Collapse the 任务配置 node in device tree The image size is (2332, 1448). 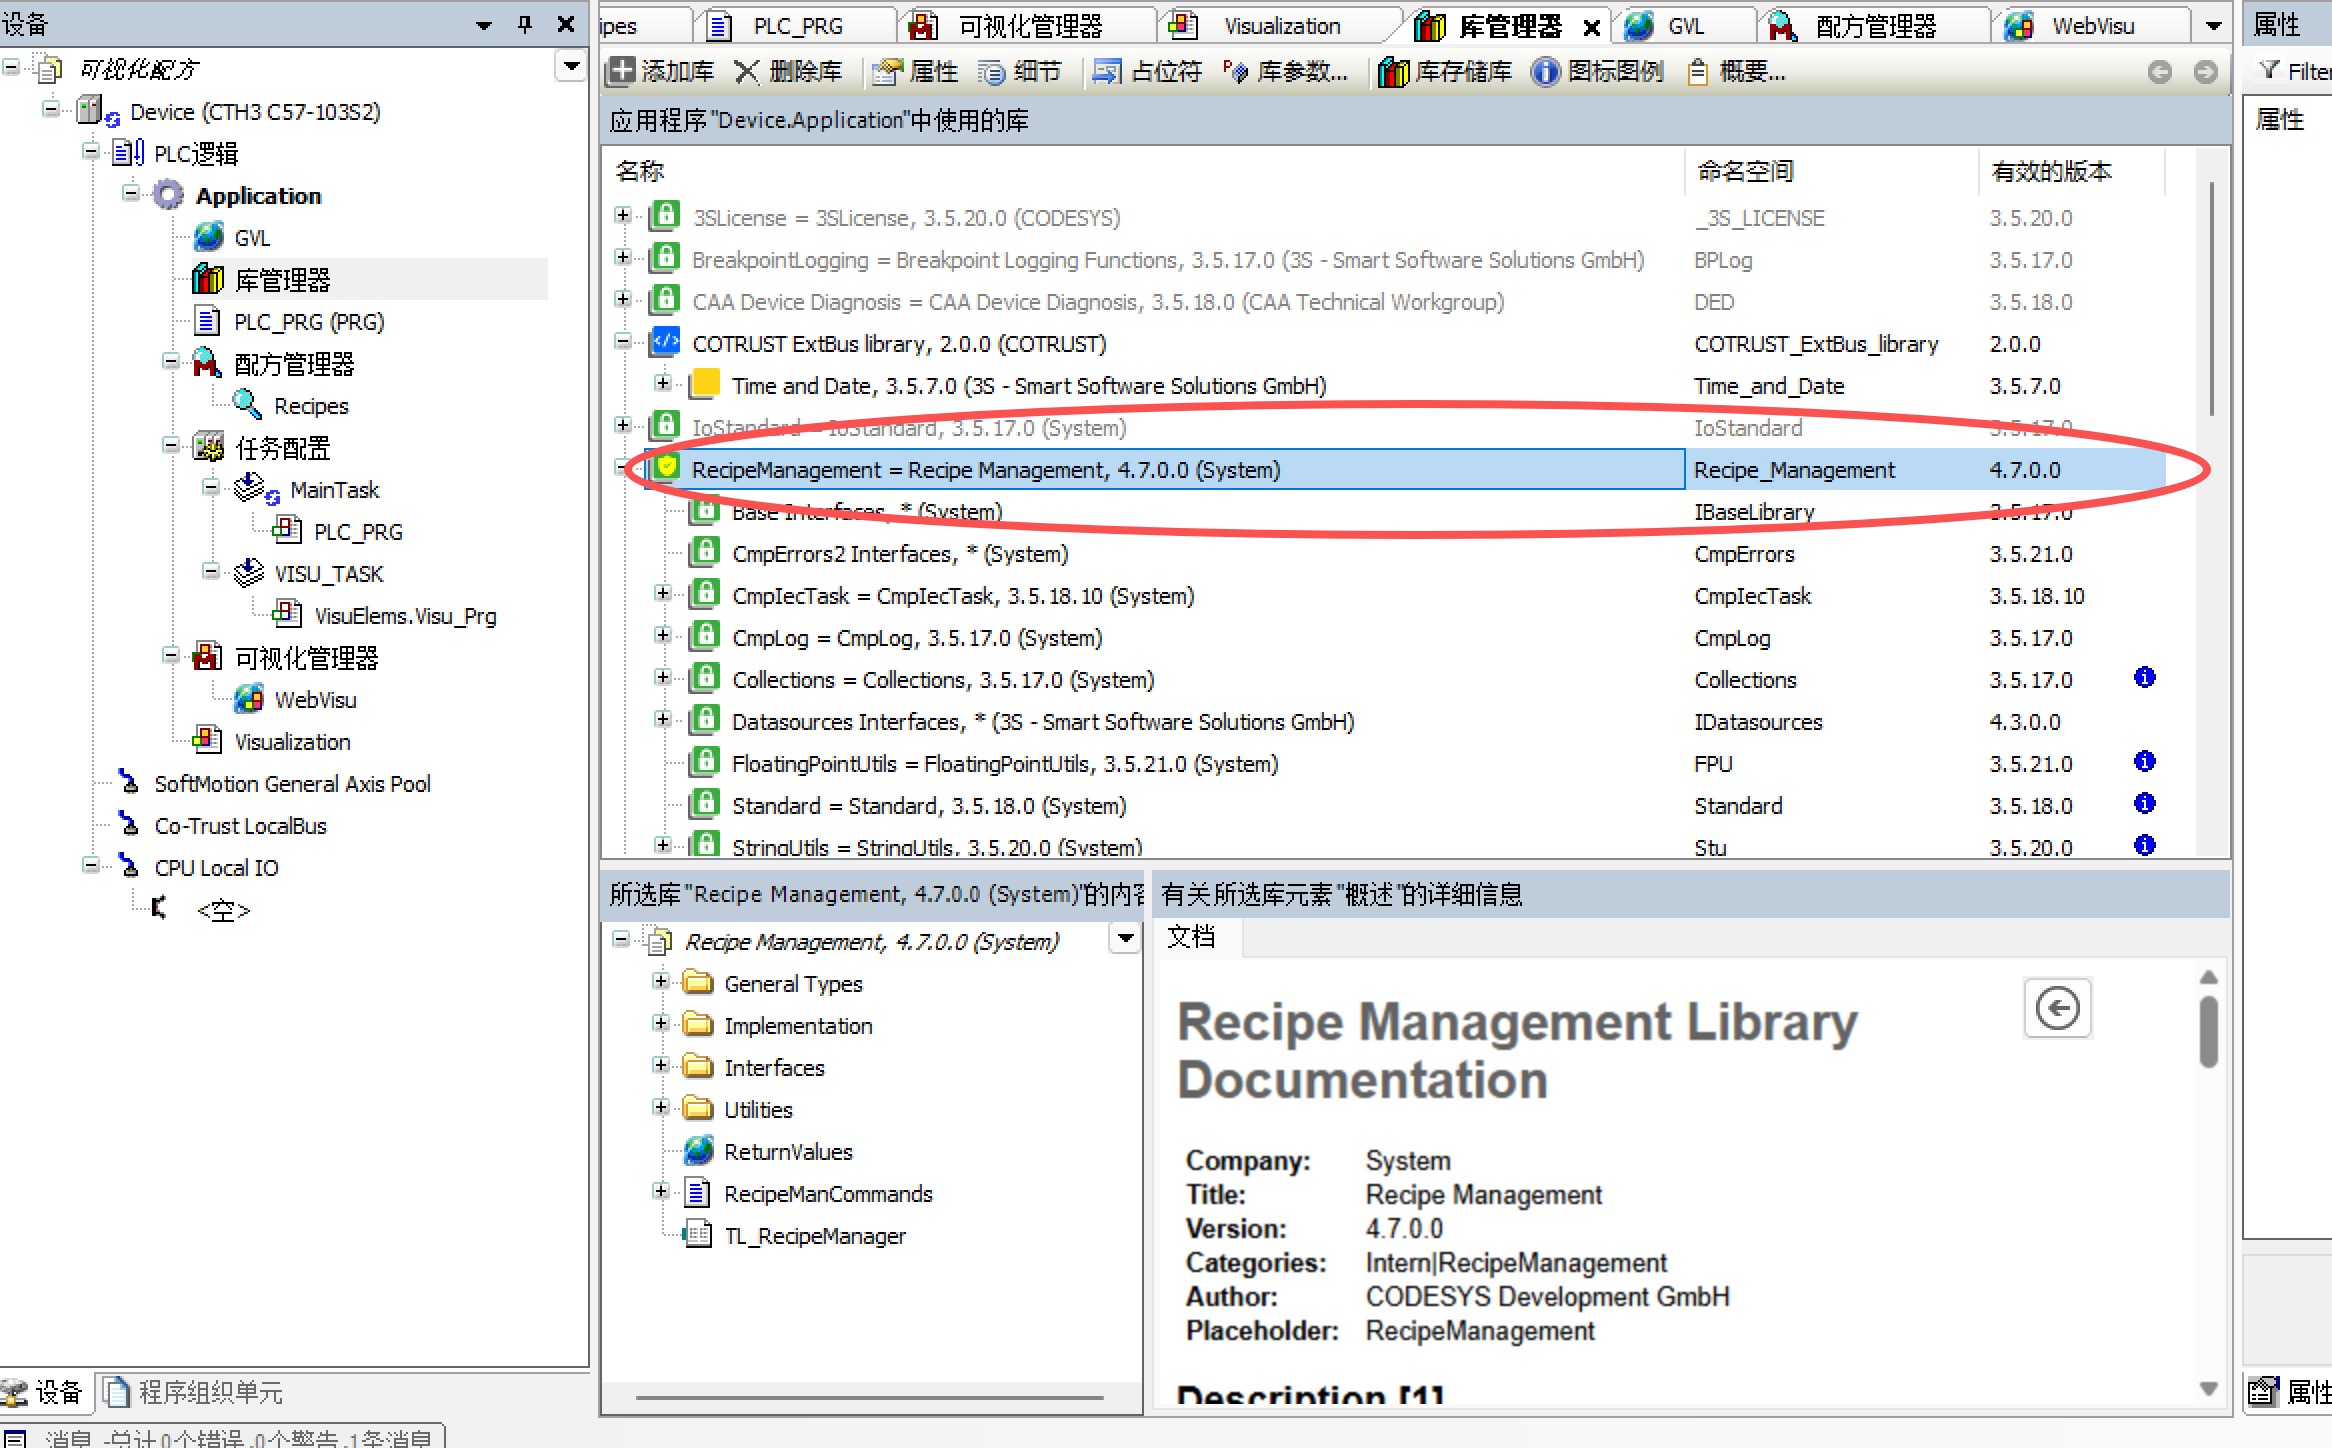(171, 445)
